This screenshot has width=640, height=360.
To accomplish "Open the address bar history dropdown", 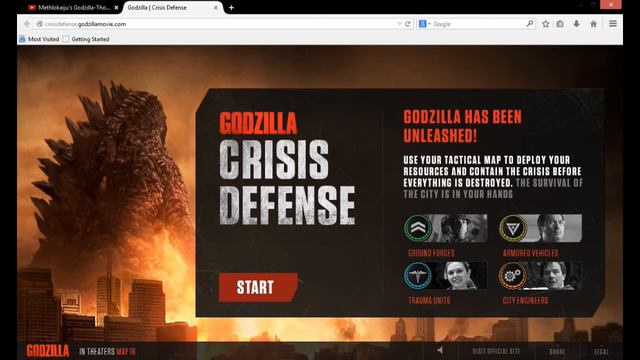I will coord(399,24).
